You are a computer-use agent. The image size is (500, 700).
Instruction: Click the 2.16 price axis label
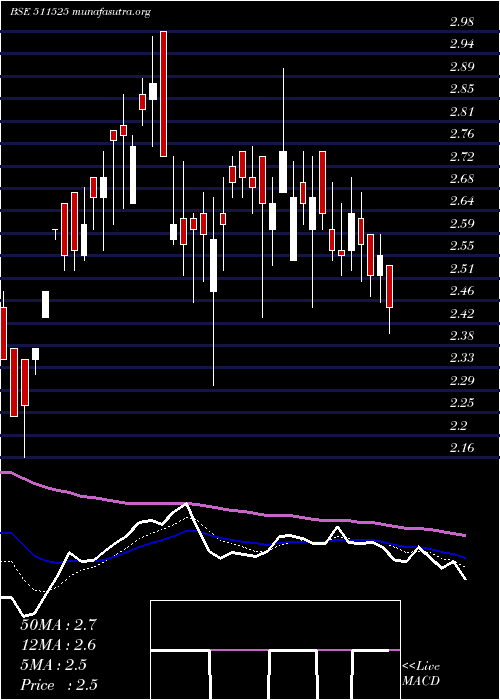pos(462,448)
